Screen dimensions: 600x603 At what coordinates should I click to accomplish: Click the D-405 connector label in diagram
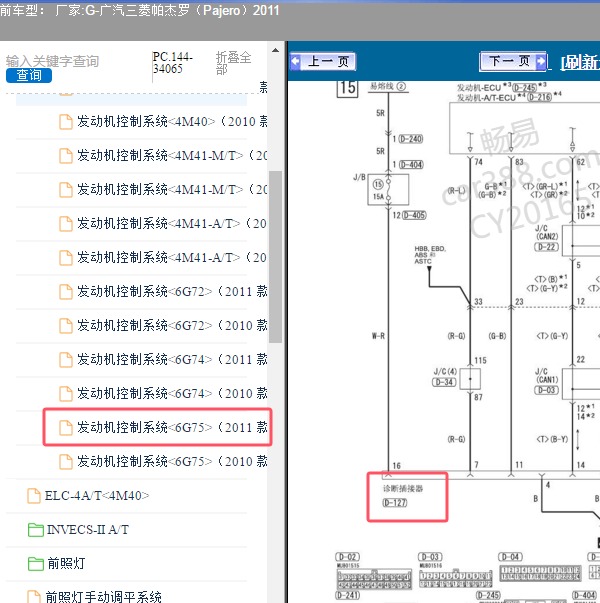click(x=414, y=215)
